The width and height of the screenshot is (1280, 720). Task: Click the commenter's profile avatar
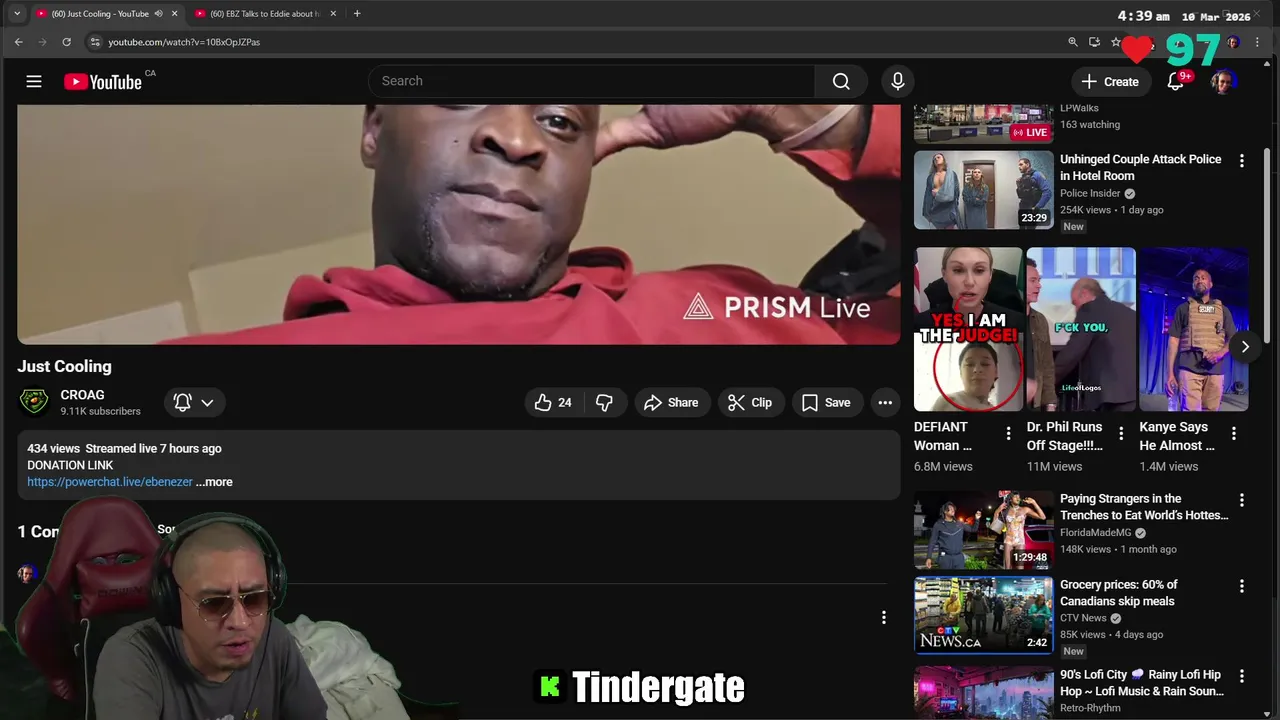[x=26, y=574]
